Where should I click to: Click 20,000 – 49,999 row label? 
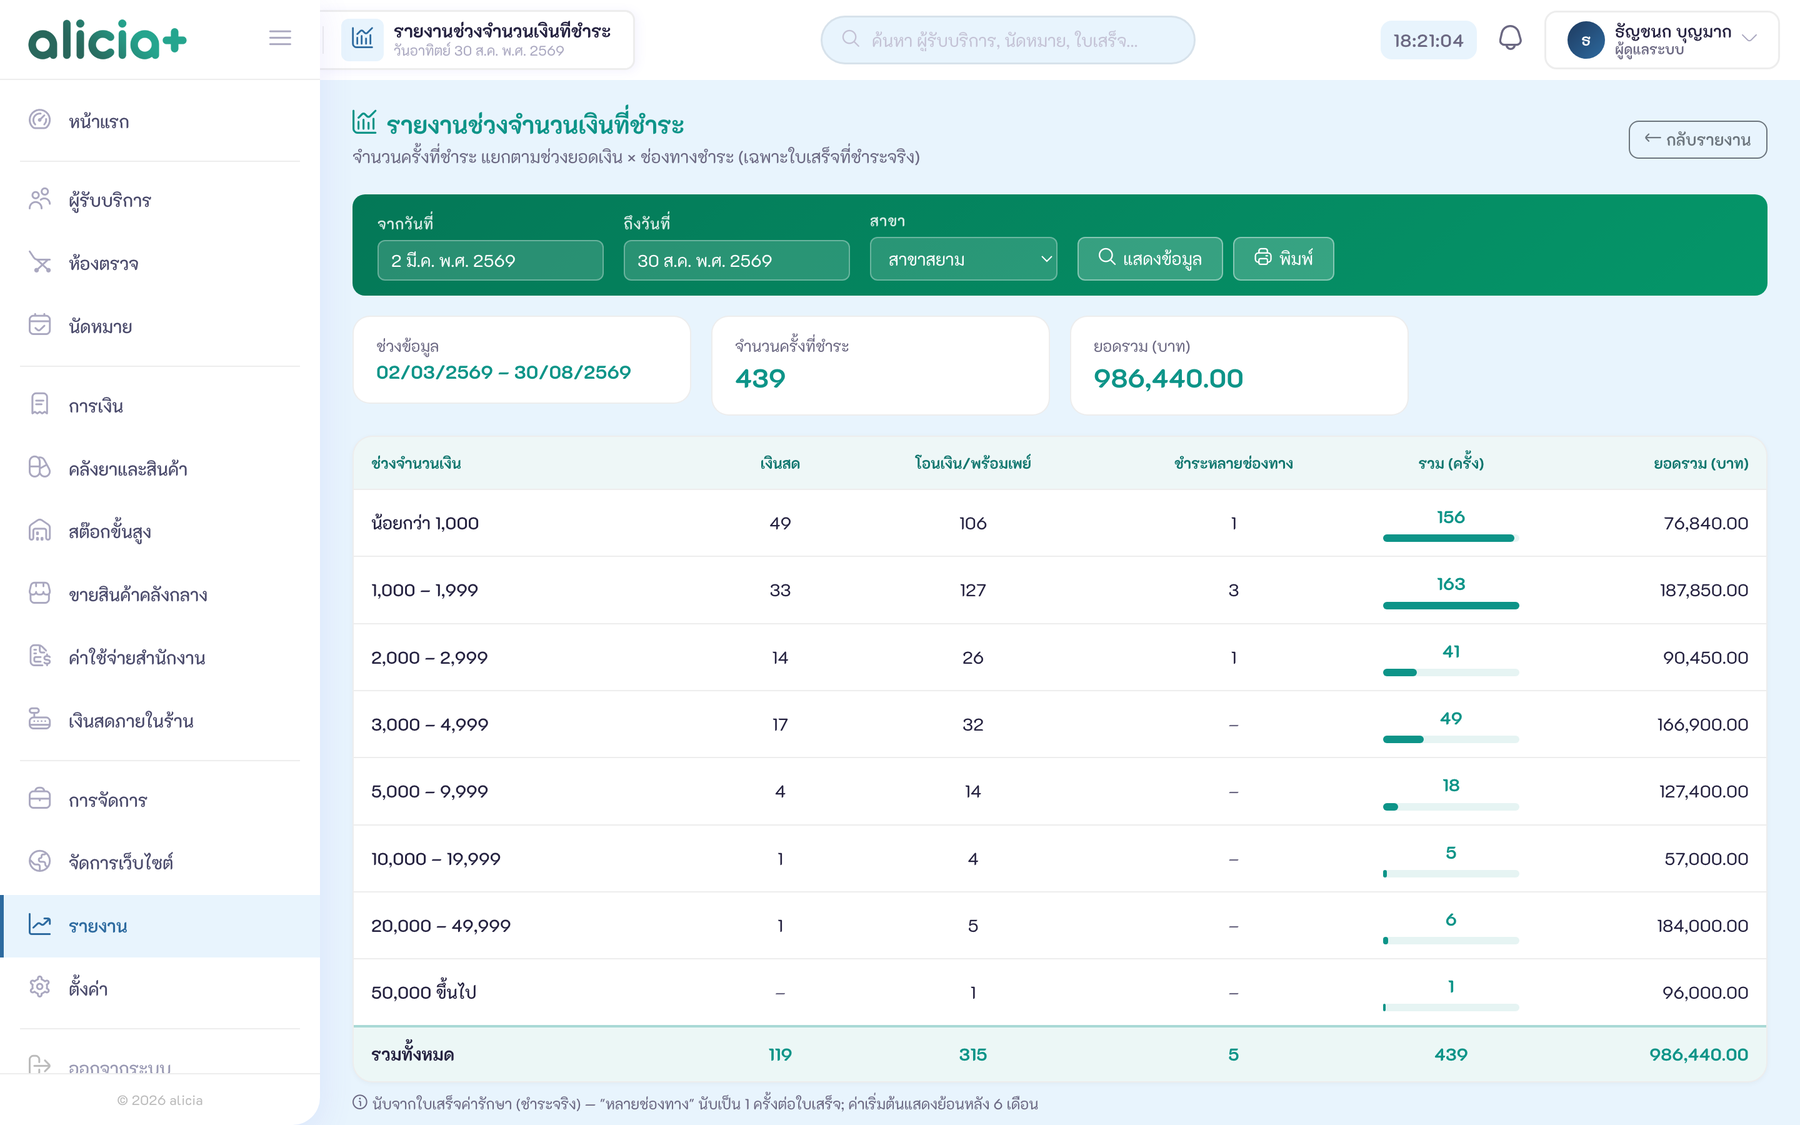tap(440, 925)
